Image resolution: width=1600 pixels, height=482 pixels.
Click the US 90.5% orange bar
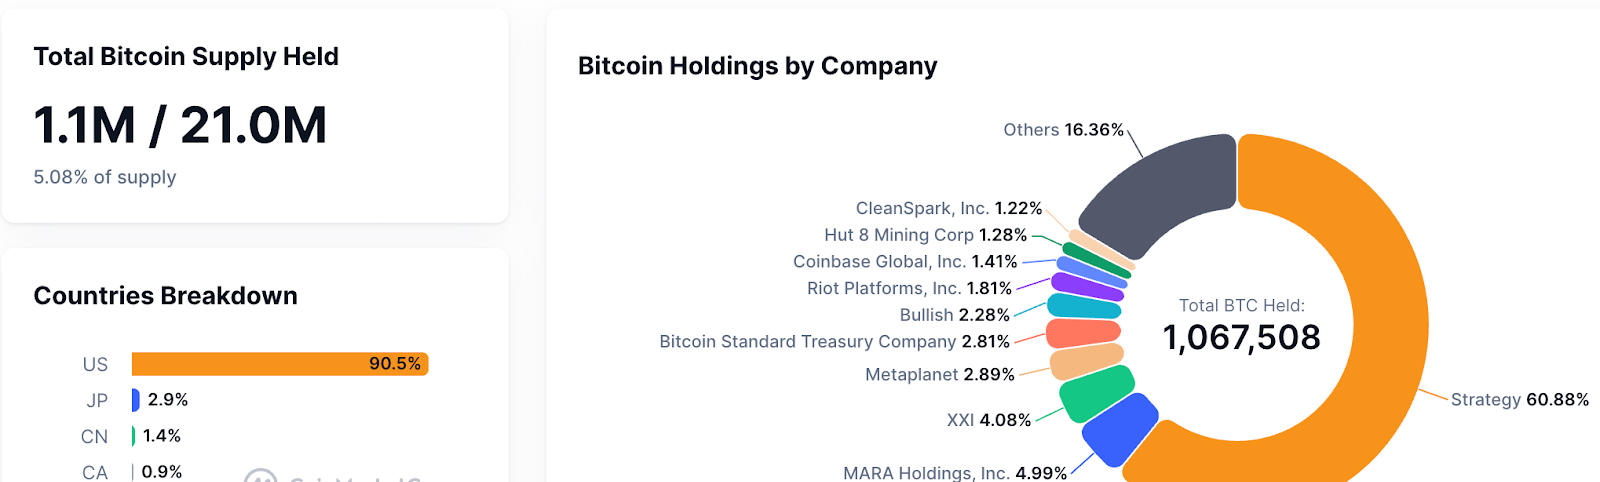(x=280, y=364)
